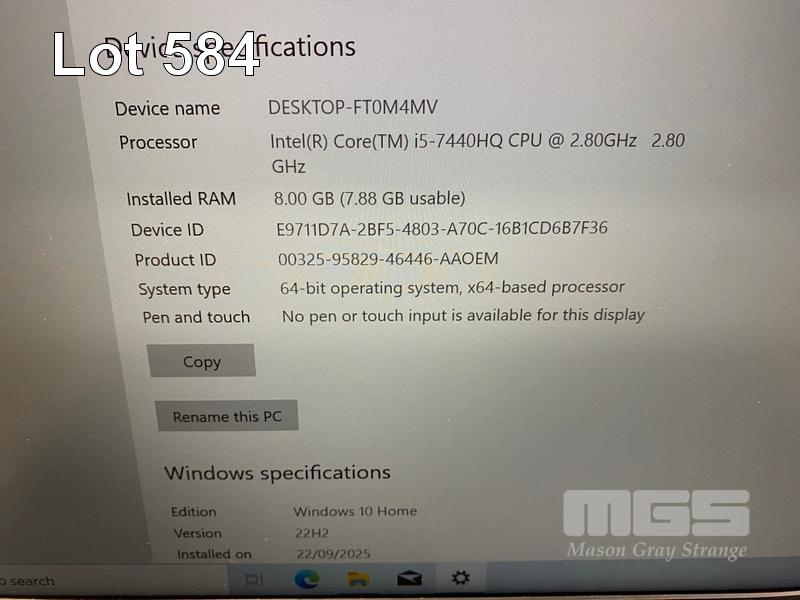Click the Windows specifications heading
This screenshot has height=600, width=800.
277,472
